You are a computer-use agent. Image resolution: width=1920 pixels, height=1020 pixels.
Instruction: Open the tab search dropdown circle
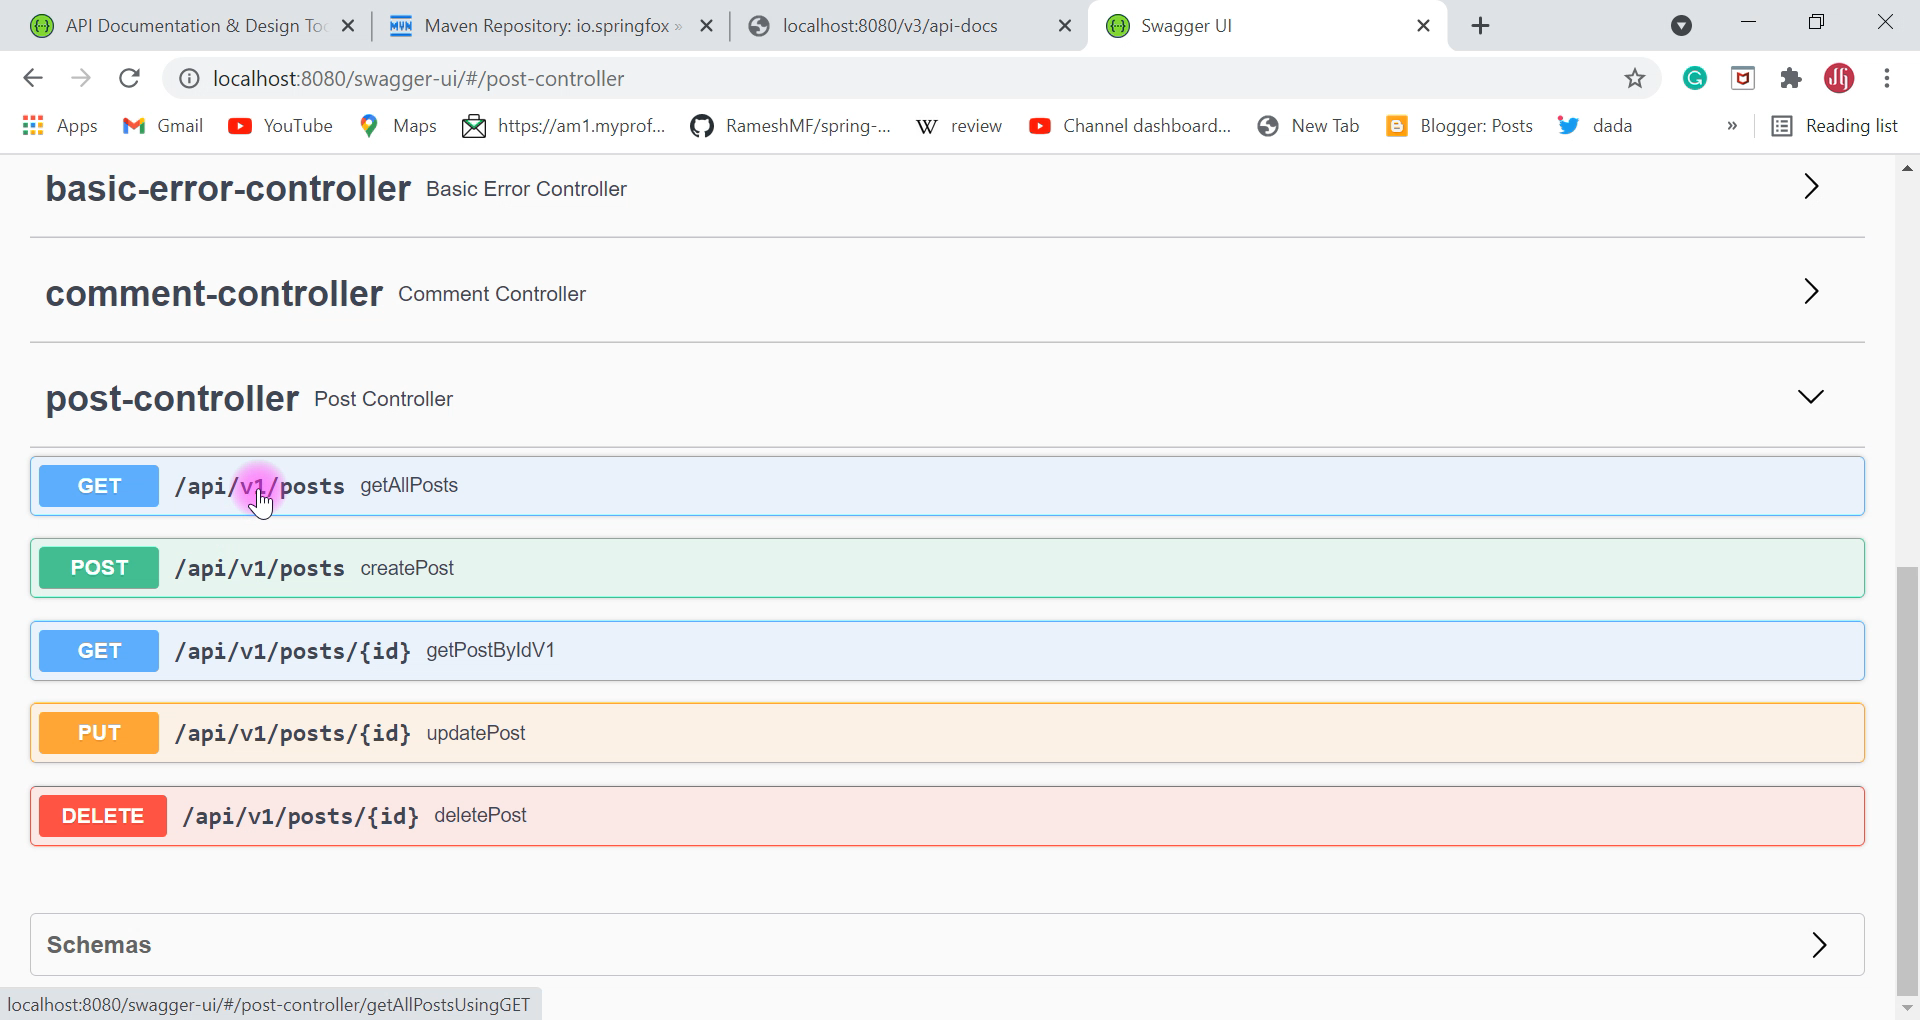click(1681, 26)
